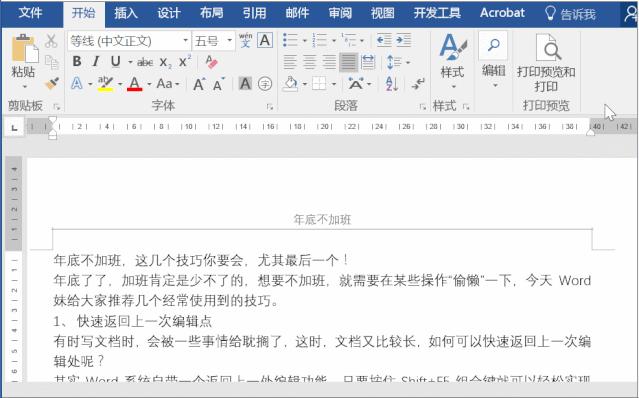Click the header text 年底不加班
This screenshot has height=398, width=639.
322,220
